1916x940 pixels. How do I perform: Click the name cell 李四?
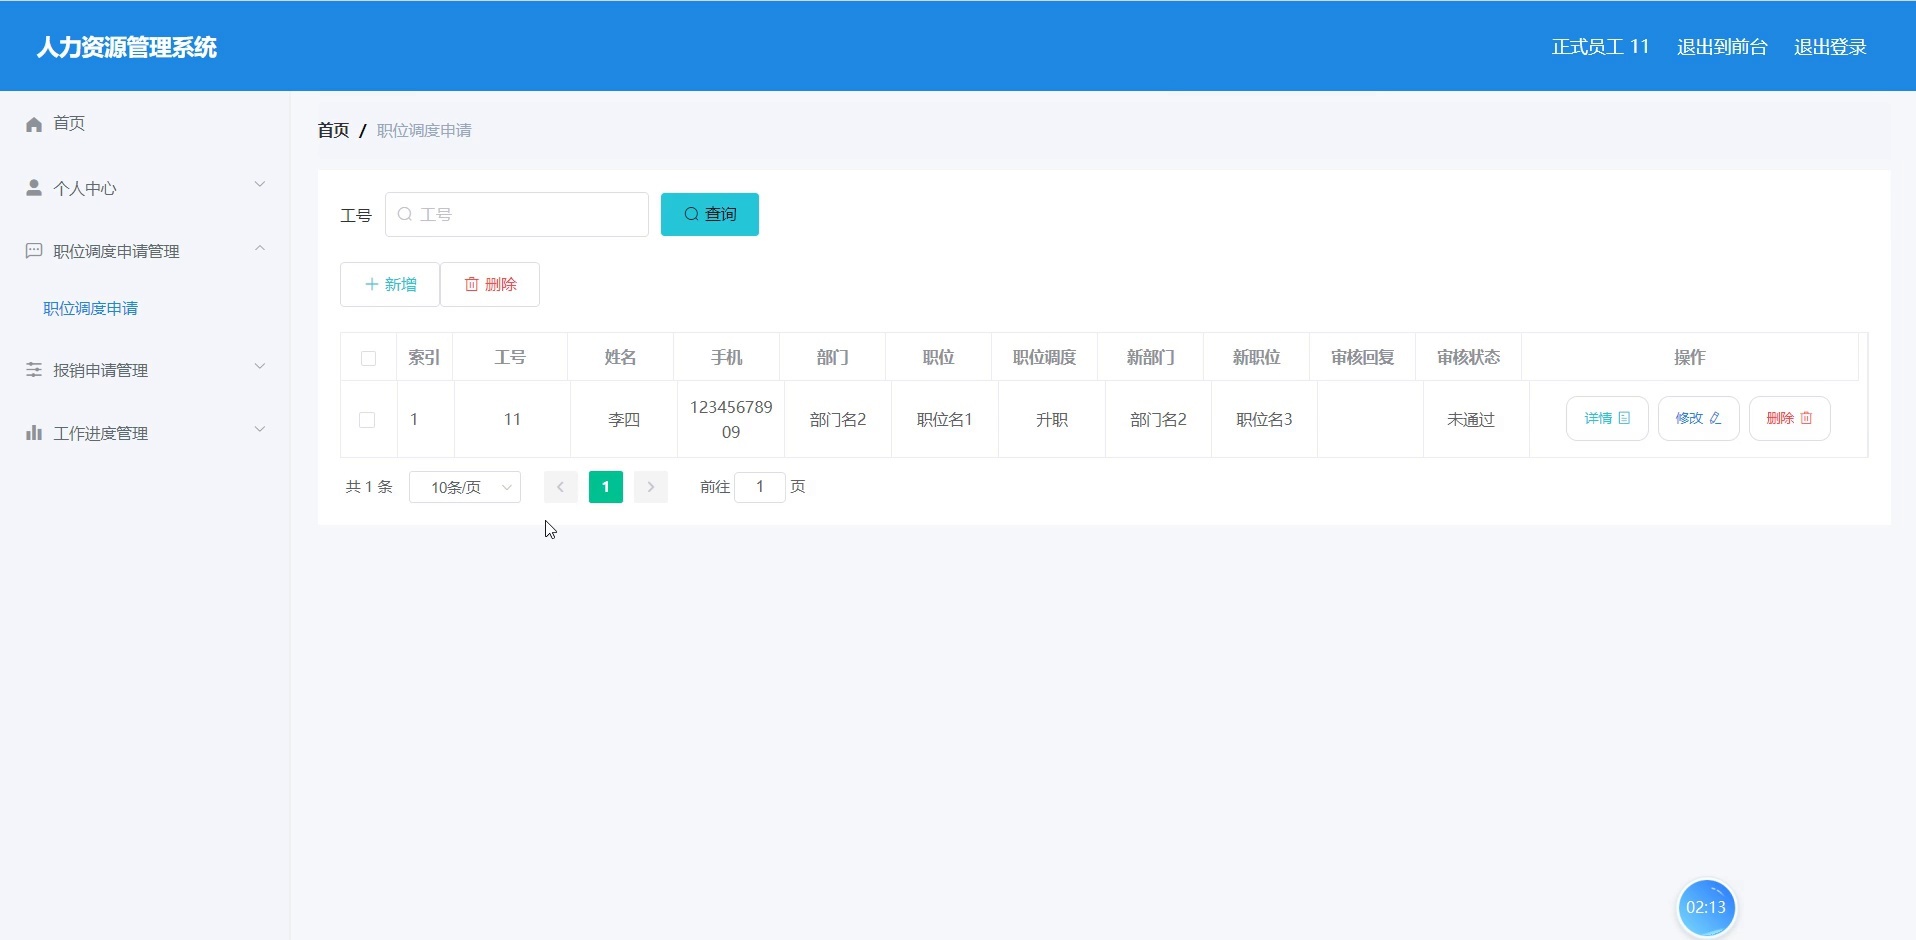pos(624,420)
